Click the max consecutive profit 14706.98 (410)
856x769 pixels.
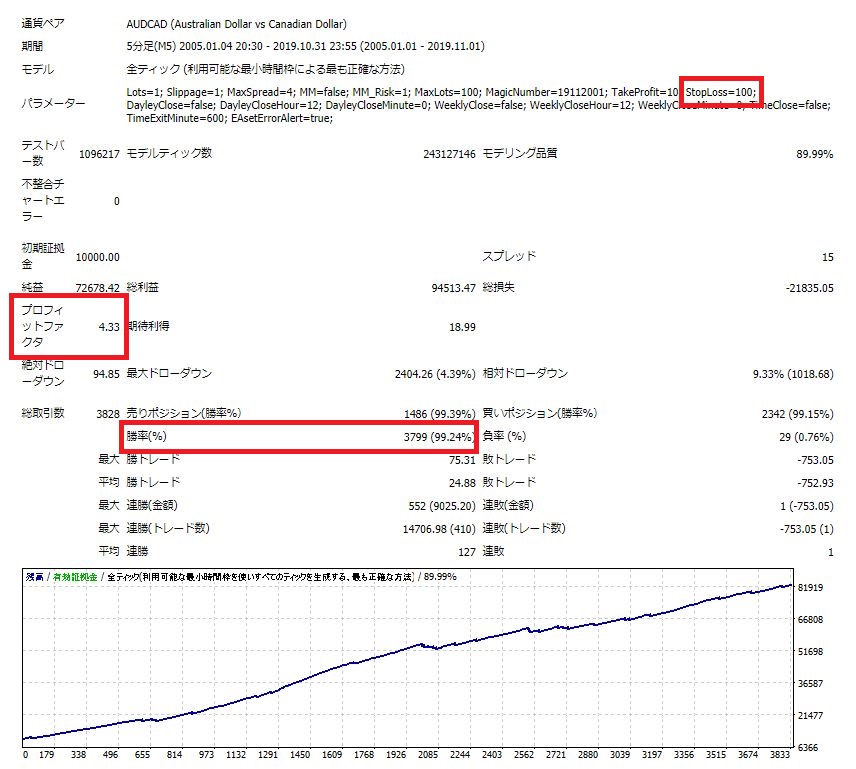coord(439,529)
